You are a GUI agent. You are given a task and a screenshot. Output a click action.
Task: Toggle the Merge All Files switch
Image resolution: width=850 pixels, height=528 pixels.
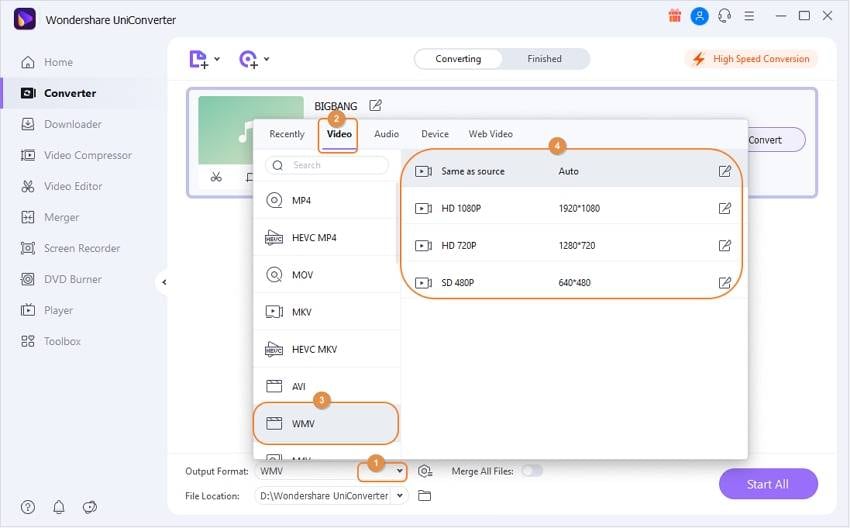(532, 471)
